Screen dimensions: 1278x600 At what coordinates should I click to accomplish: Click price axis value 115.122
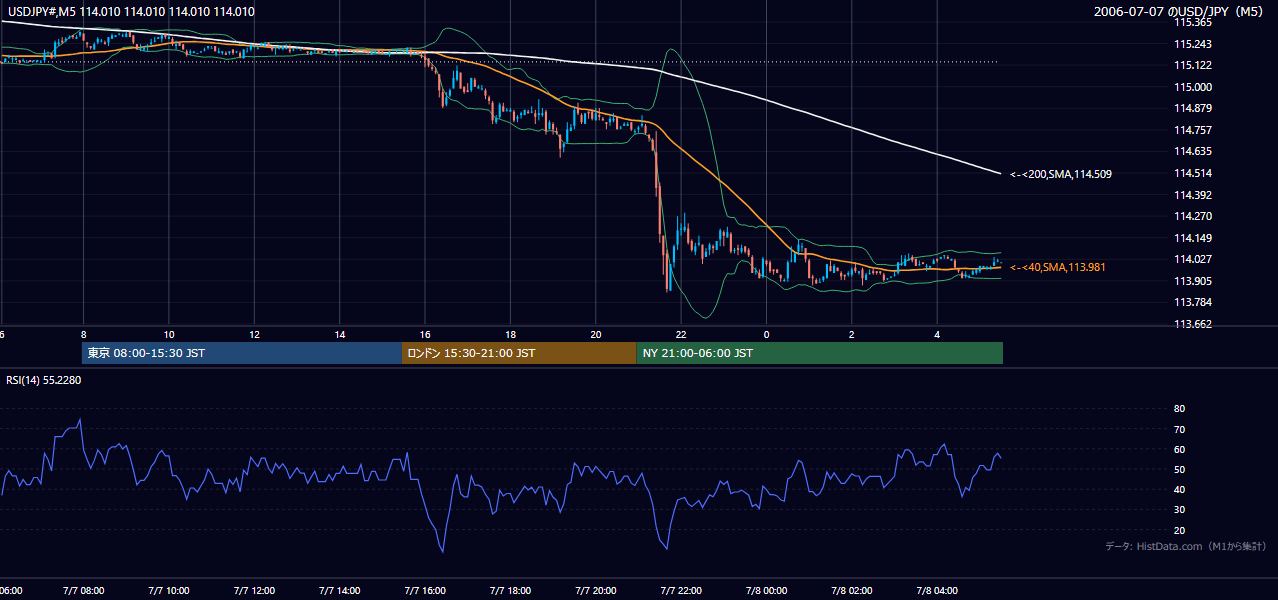point(1193,66)
